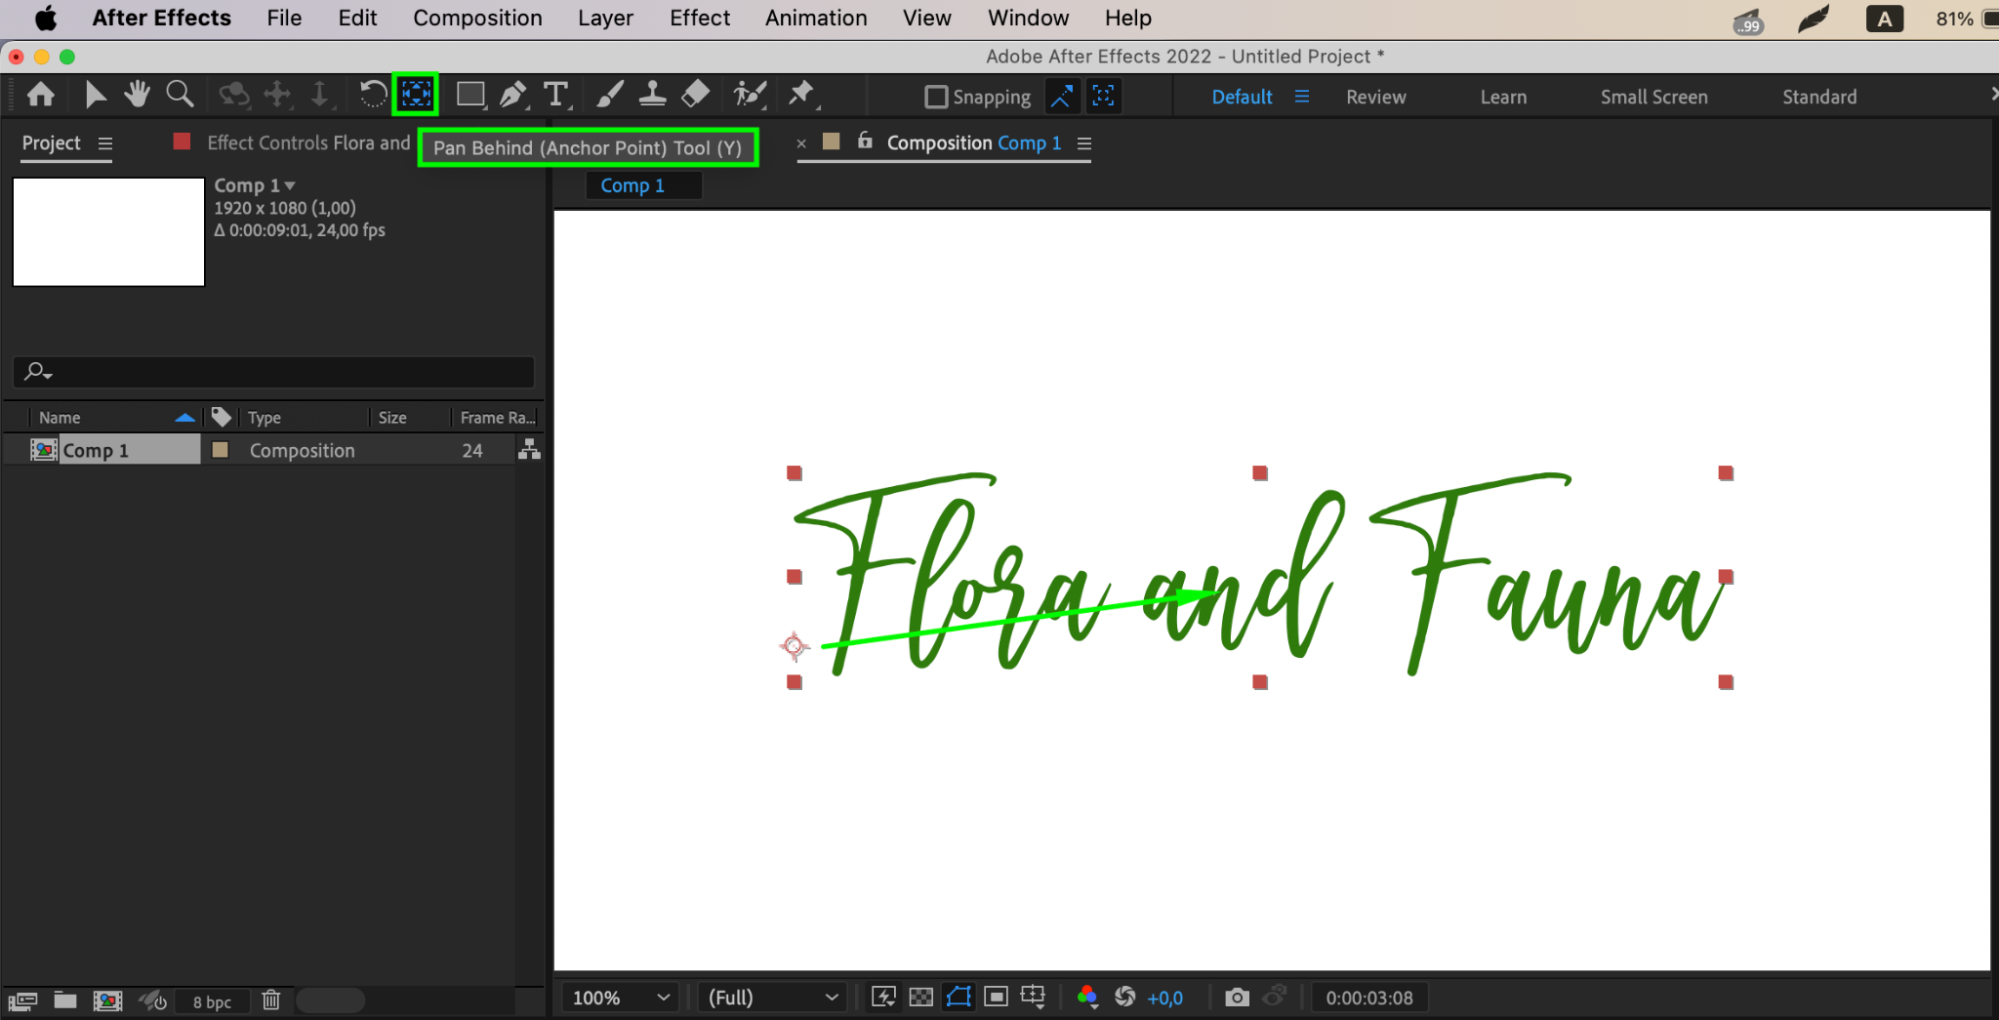This screenshot has width=1999, height=1020.
Task: Click the Zoom magnifier tool
Action: click(x=180, y=95)
